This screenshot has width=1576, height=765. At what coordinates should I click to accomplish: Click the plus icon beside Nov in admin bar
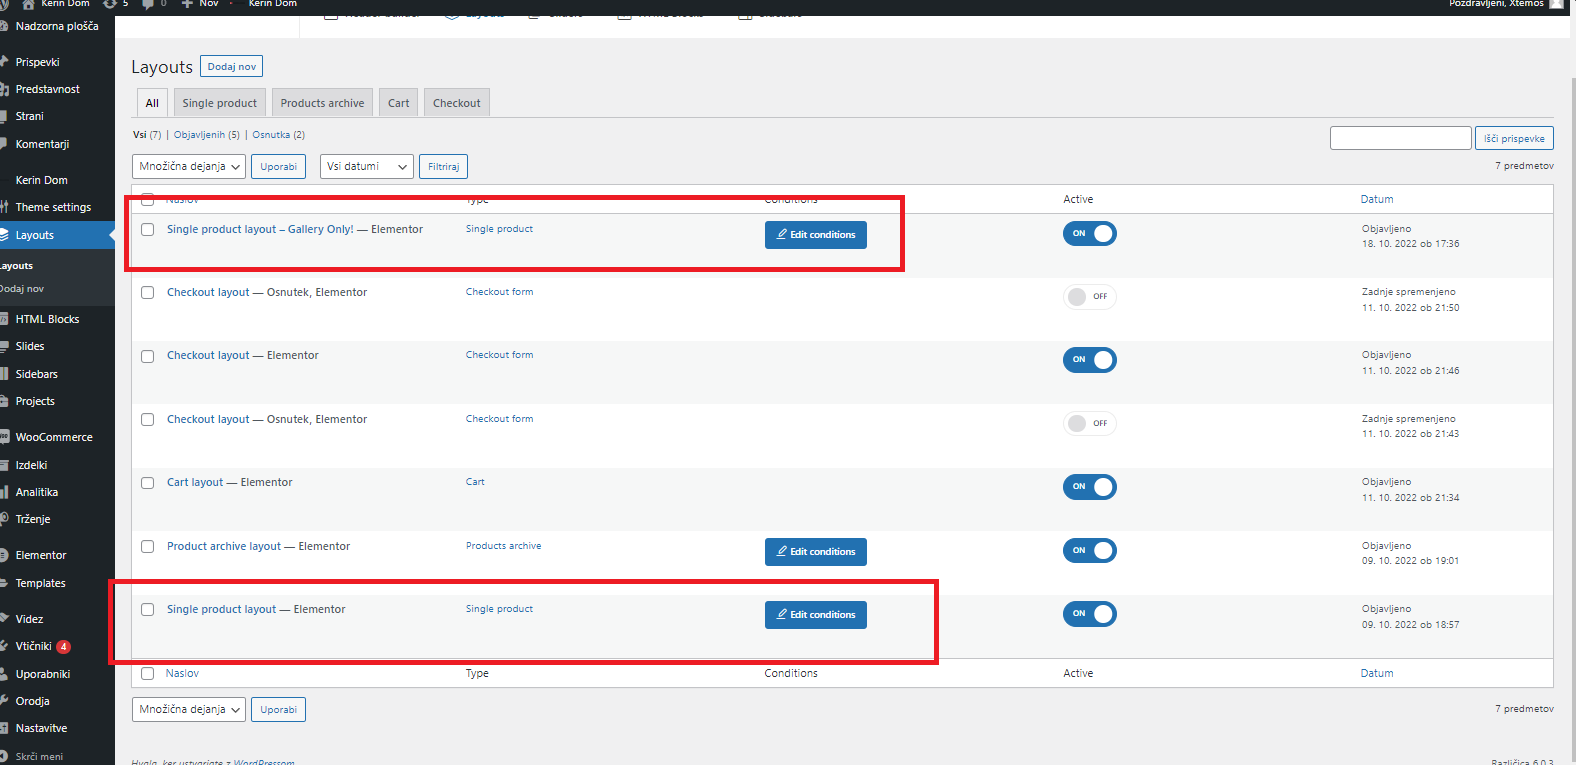click(187, 4)
